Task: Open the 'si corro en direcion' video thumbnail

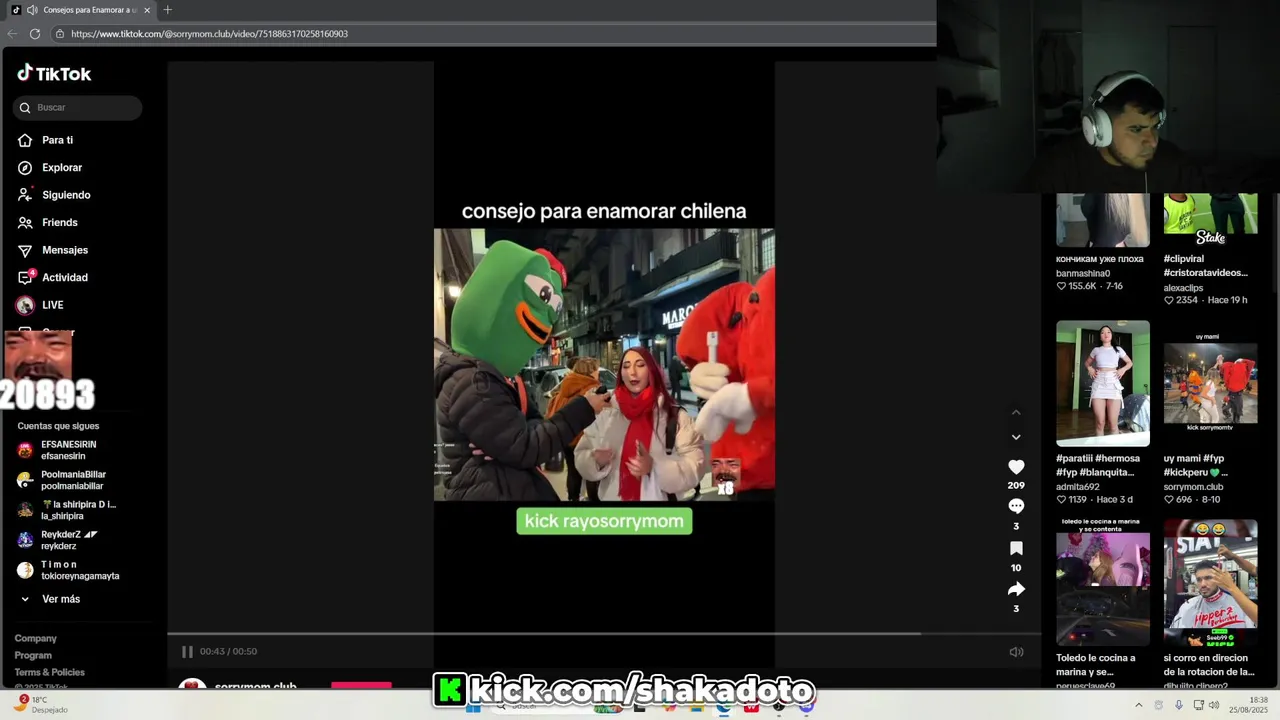Action: 1210,582
